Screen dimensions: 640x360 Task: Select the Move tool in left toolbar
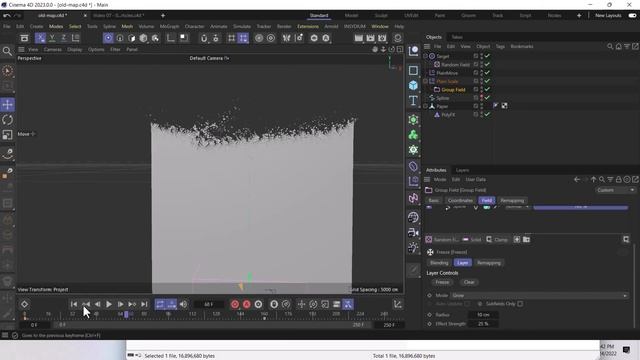point(7,104)
